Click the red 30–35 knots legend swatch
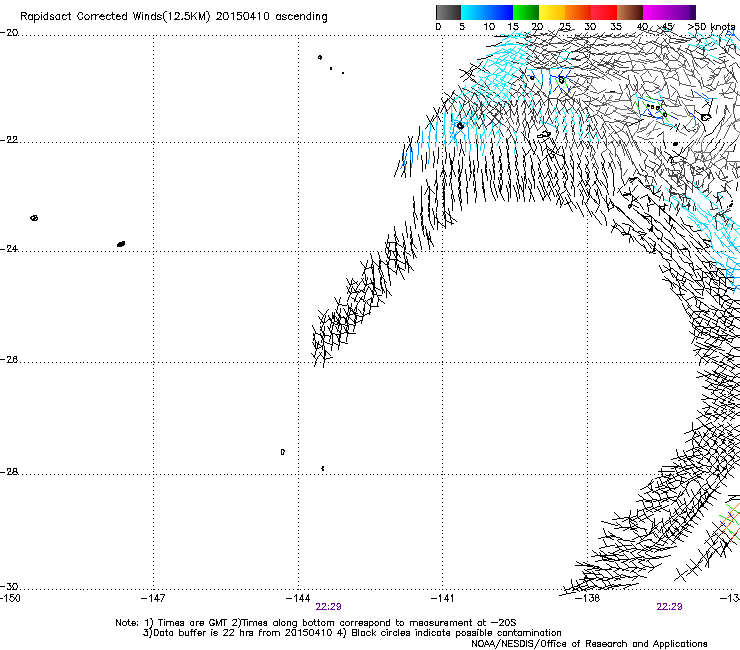Image resolution: width=740 pixels, height=650 pixels. [x=604, y=12]
